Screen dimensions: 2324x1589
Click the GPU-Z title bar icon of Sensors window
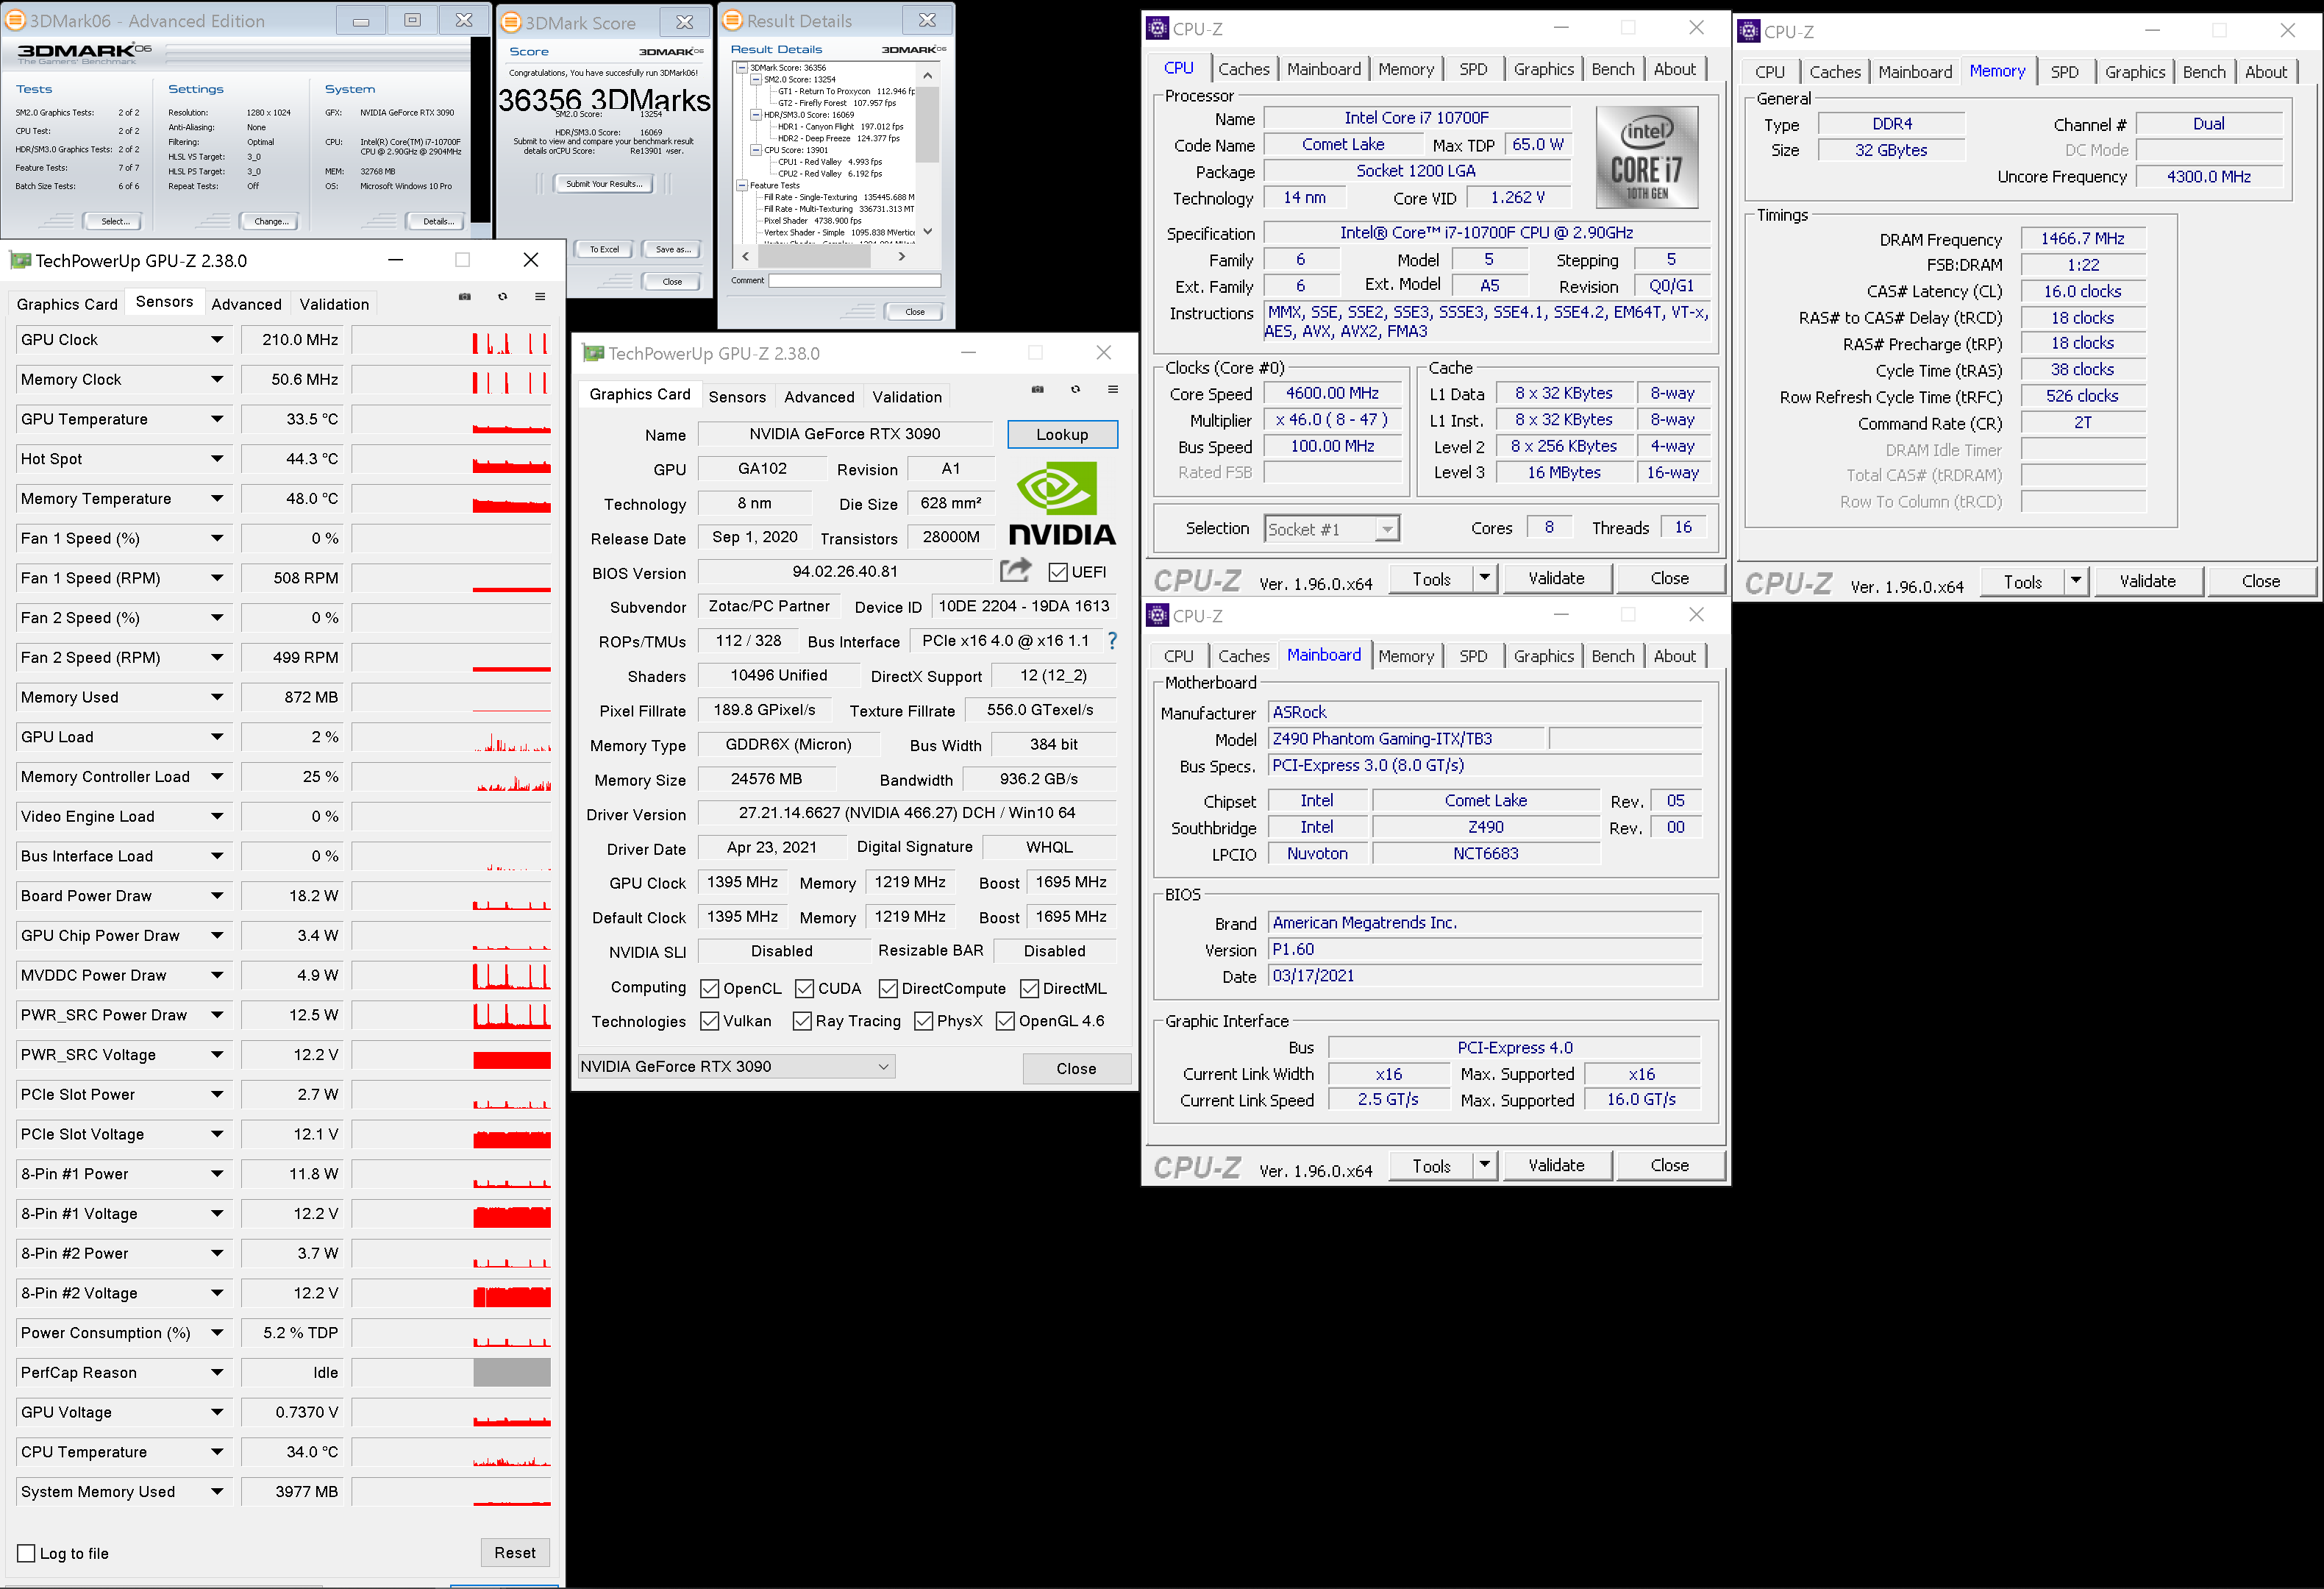[x=20, y=260]
